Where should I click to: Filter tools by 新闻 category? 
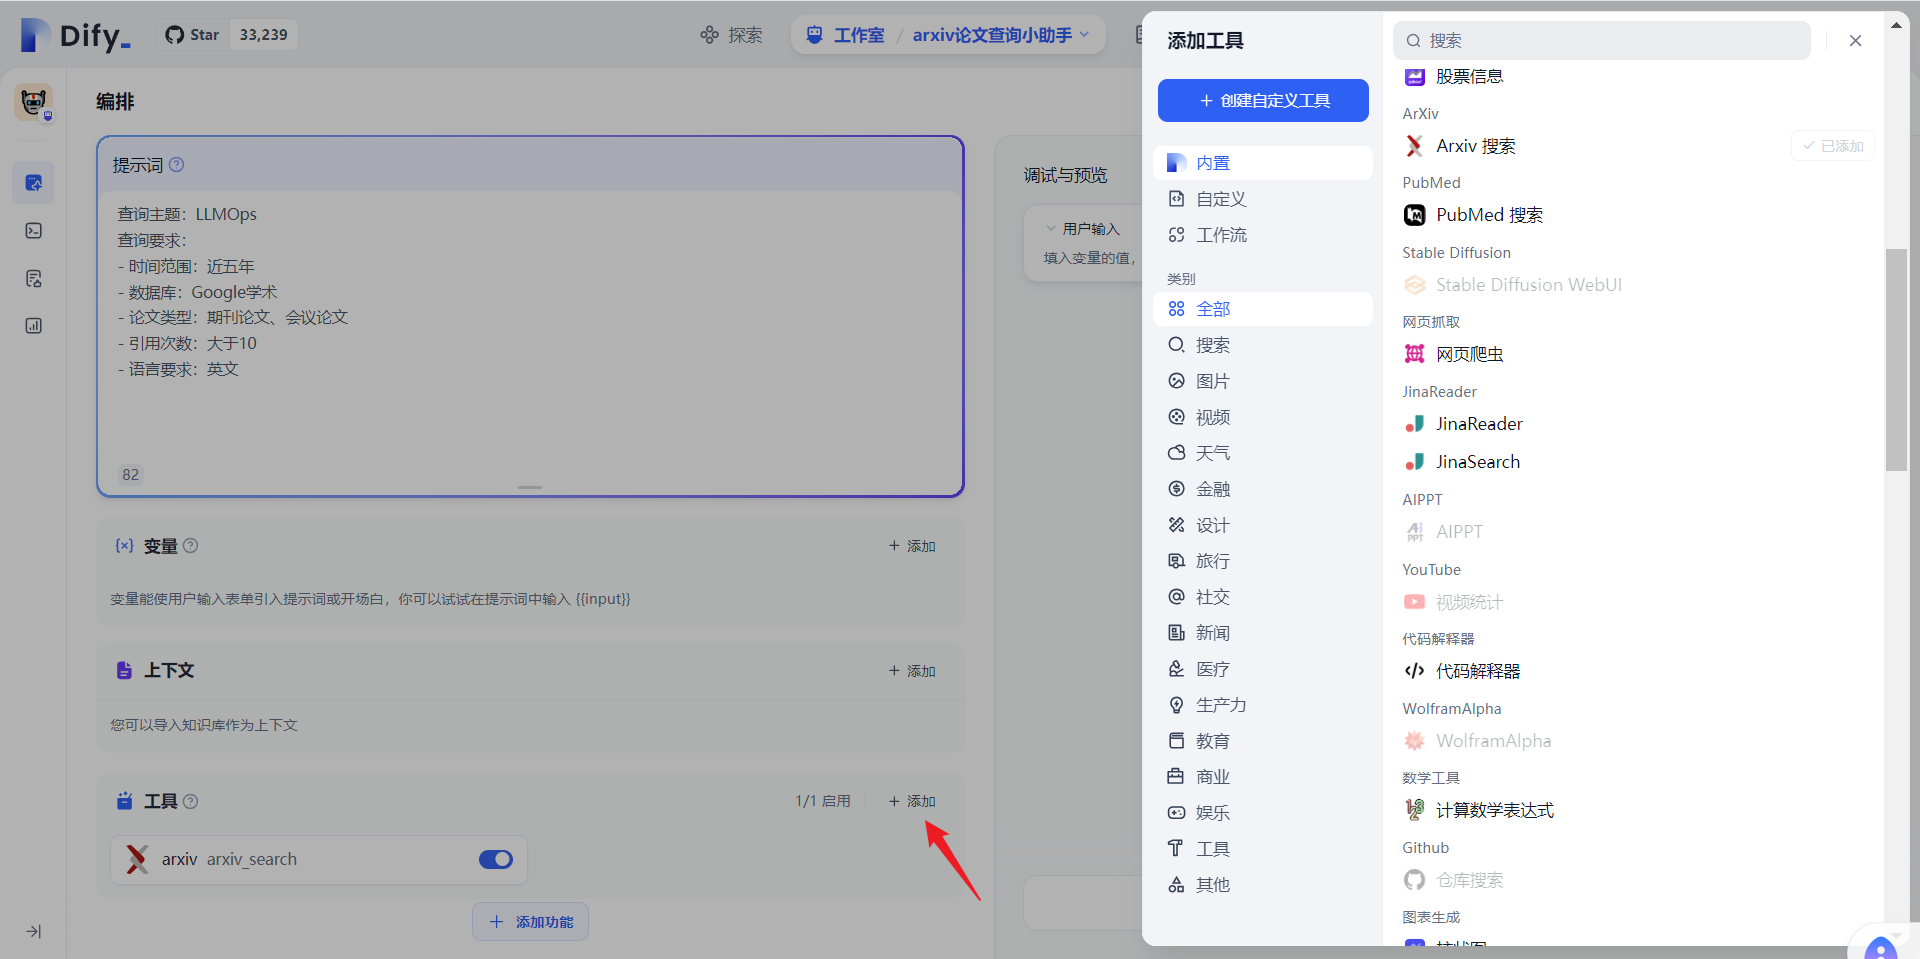[x=1263, y=633]
